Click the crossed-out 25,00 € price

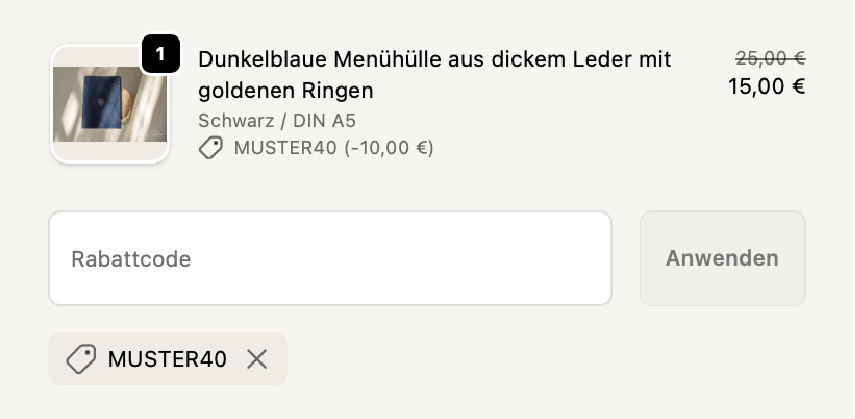pyautogui.click(x=770, y=58)
